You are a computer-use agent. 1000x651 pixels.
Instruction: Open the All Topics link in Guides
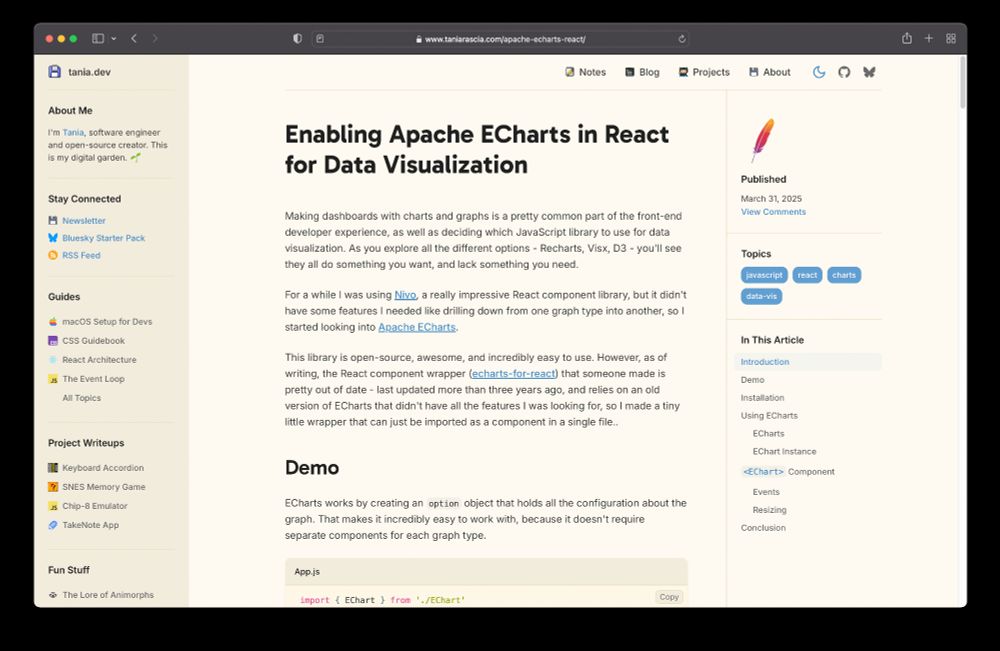click(82, 398)
